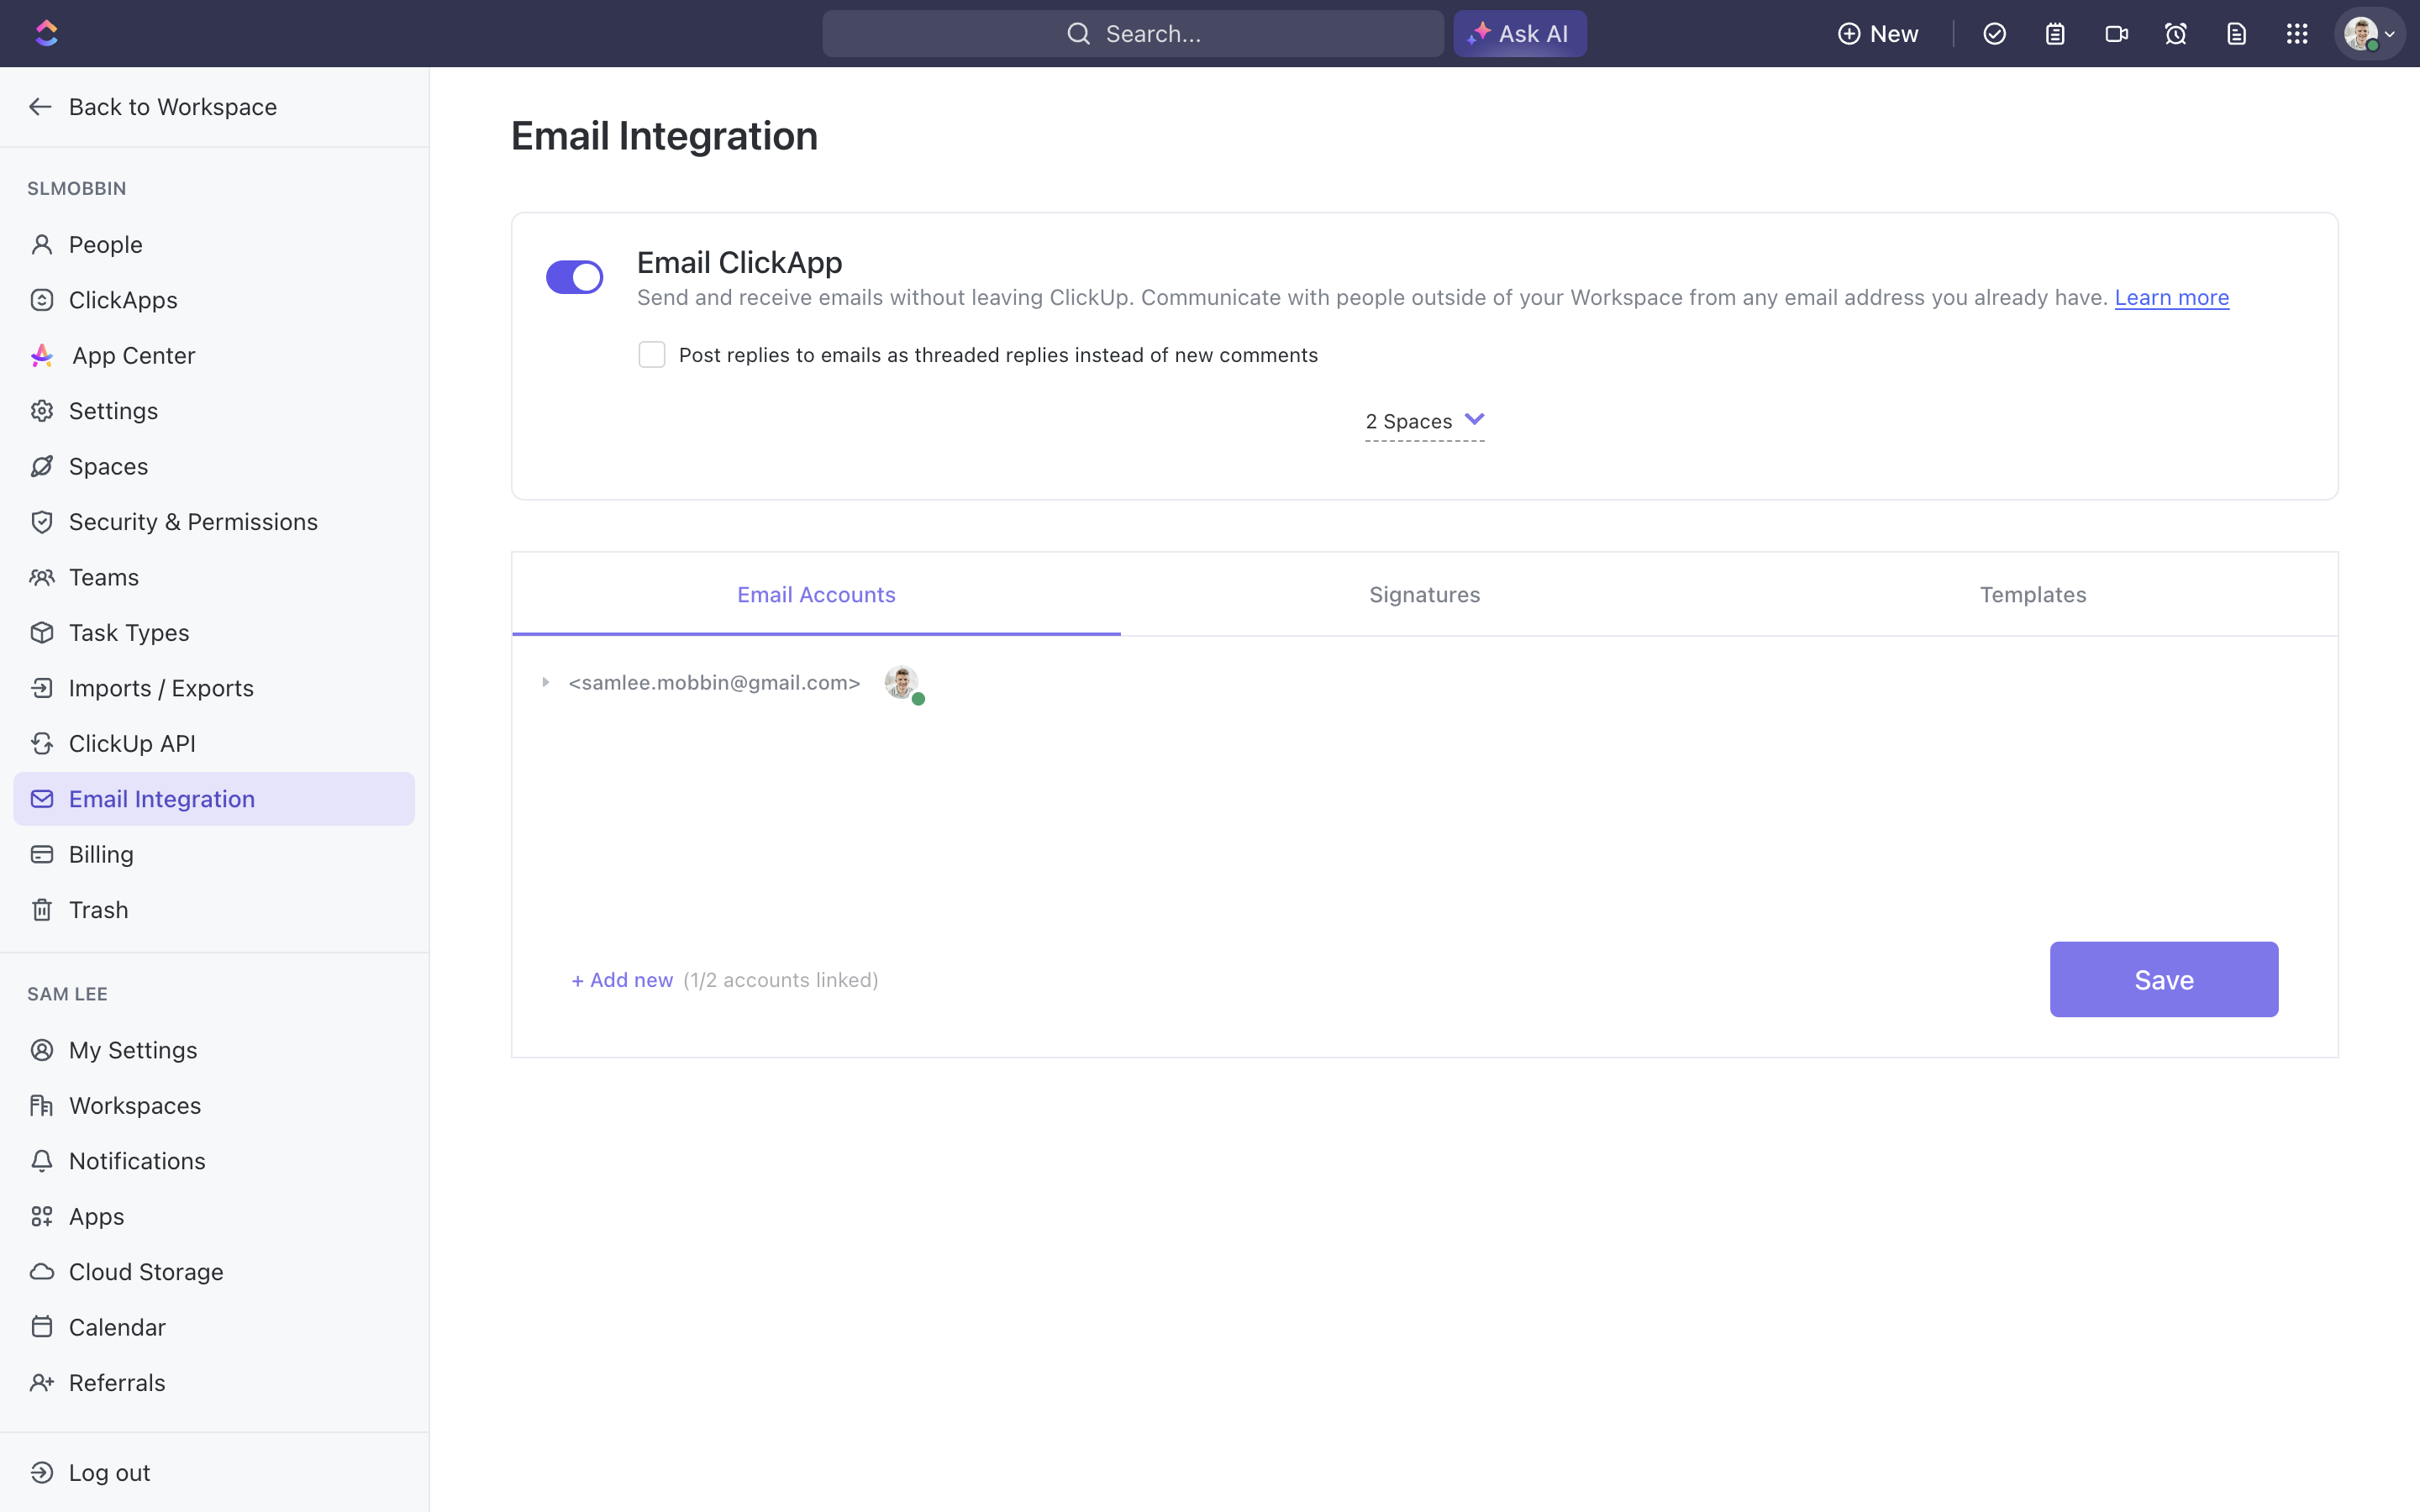The width and height of the screenshot is (2420, 1512).
Task: Click the Teams icon in sidebar
Action: tap(42, 578)
